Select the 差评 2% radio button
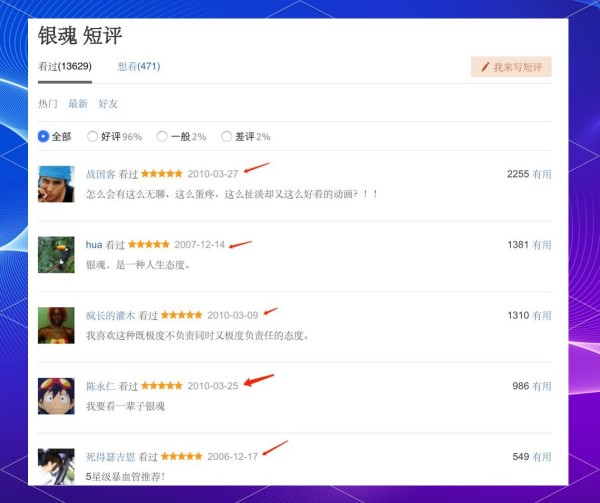Image resolution: width=600 pixels, height=503 pixels. [x=226, y=136]
